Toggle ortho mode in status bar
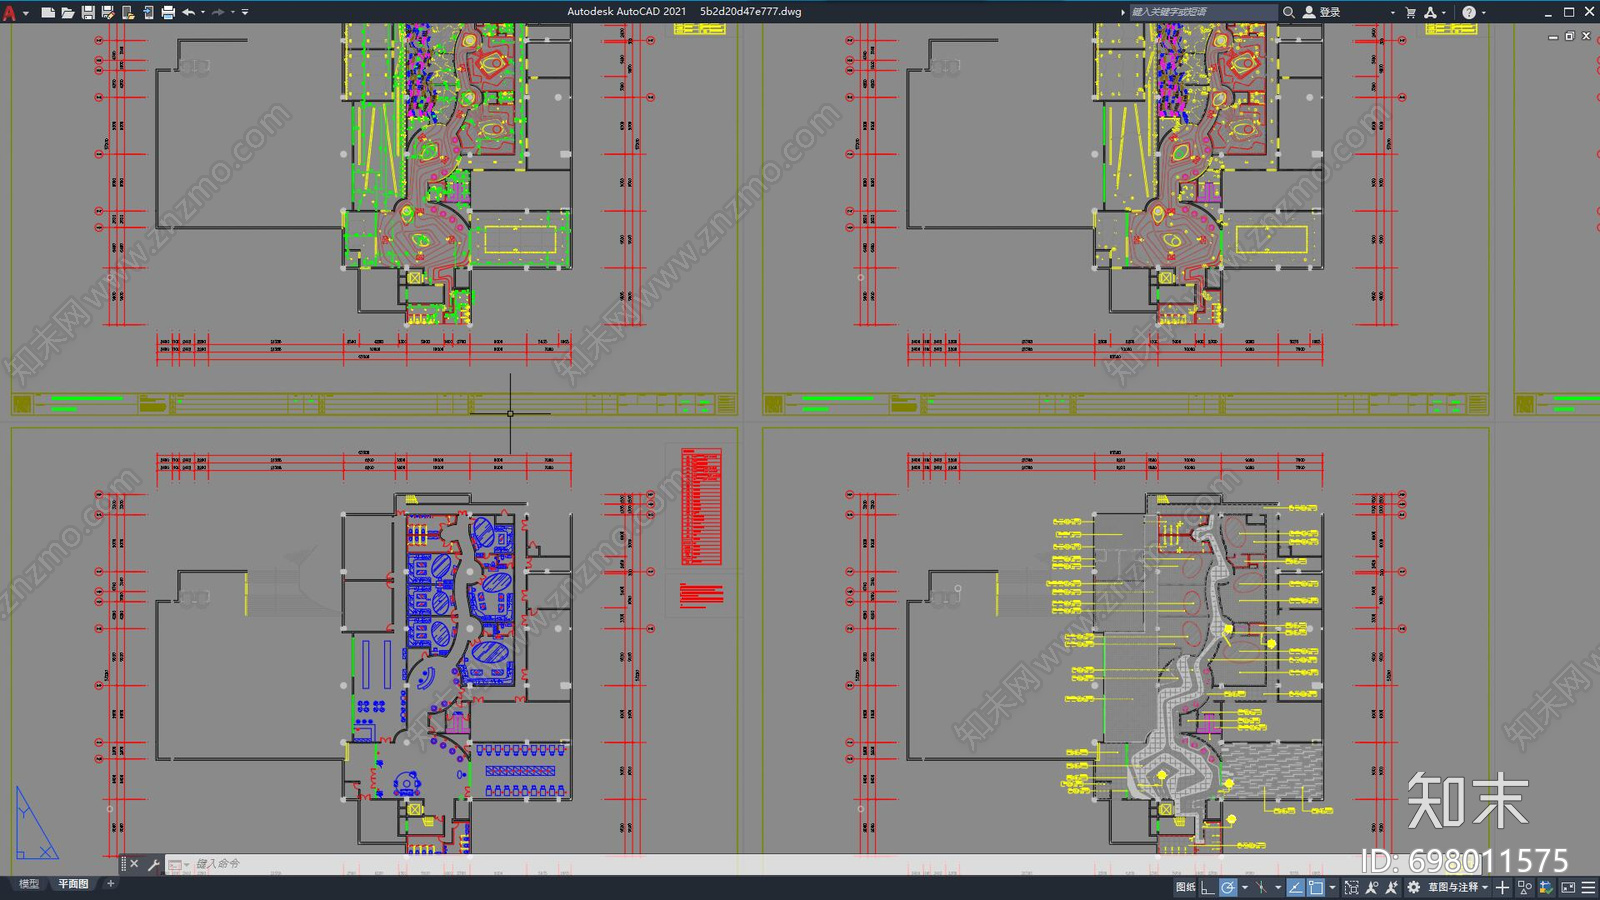The width and height of the screenshot is (1600, 900). point(1207,887)
